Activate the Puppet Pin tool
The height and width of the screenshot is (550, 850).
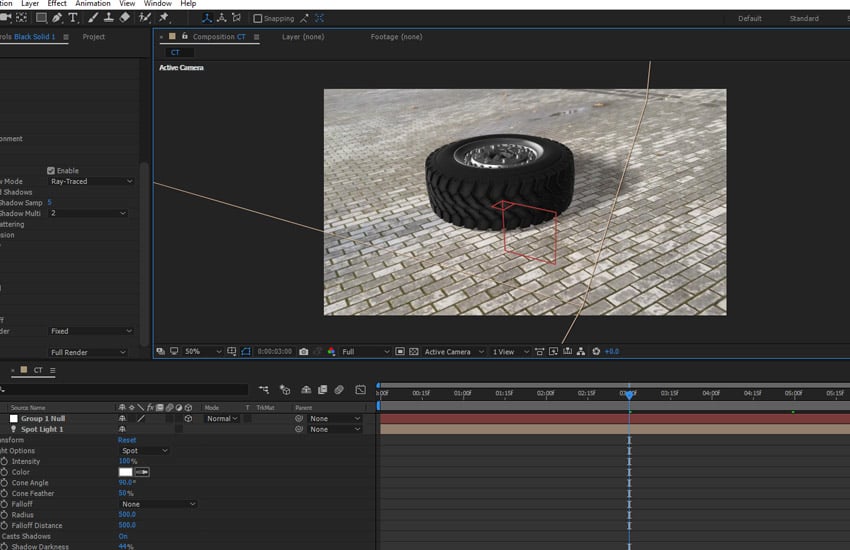[164, 18]
